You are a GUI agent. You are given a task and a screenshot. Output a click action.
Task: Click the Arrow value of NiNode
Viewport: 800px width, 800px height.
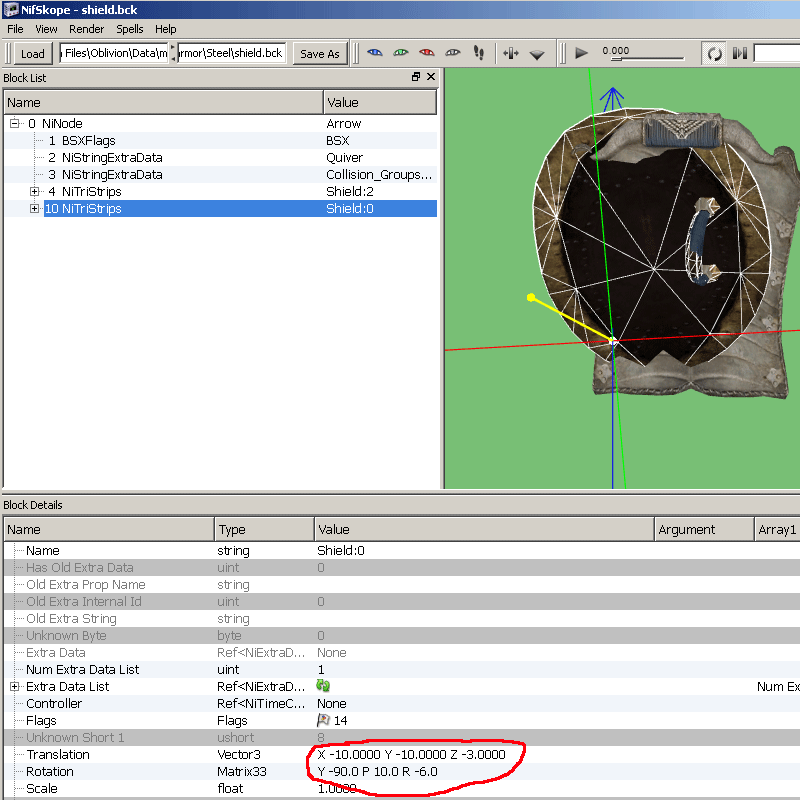point(343,123)
